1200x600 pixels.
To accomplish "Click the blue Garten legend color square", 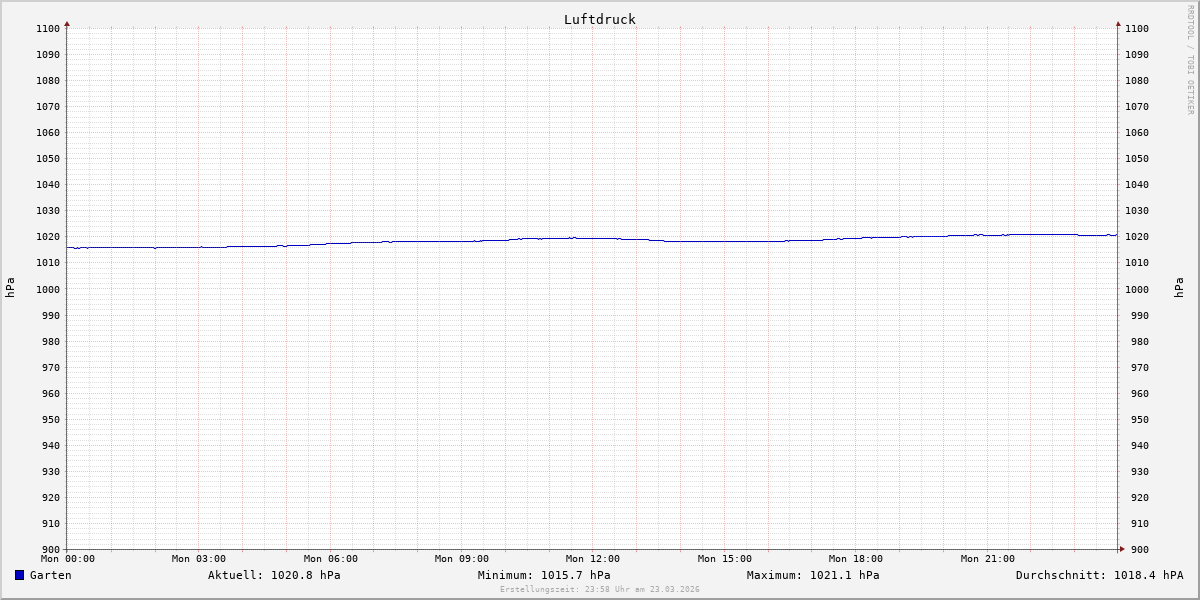I will [x=19, y=575].
